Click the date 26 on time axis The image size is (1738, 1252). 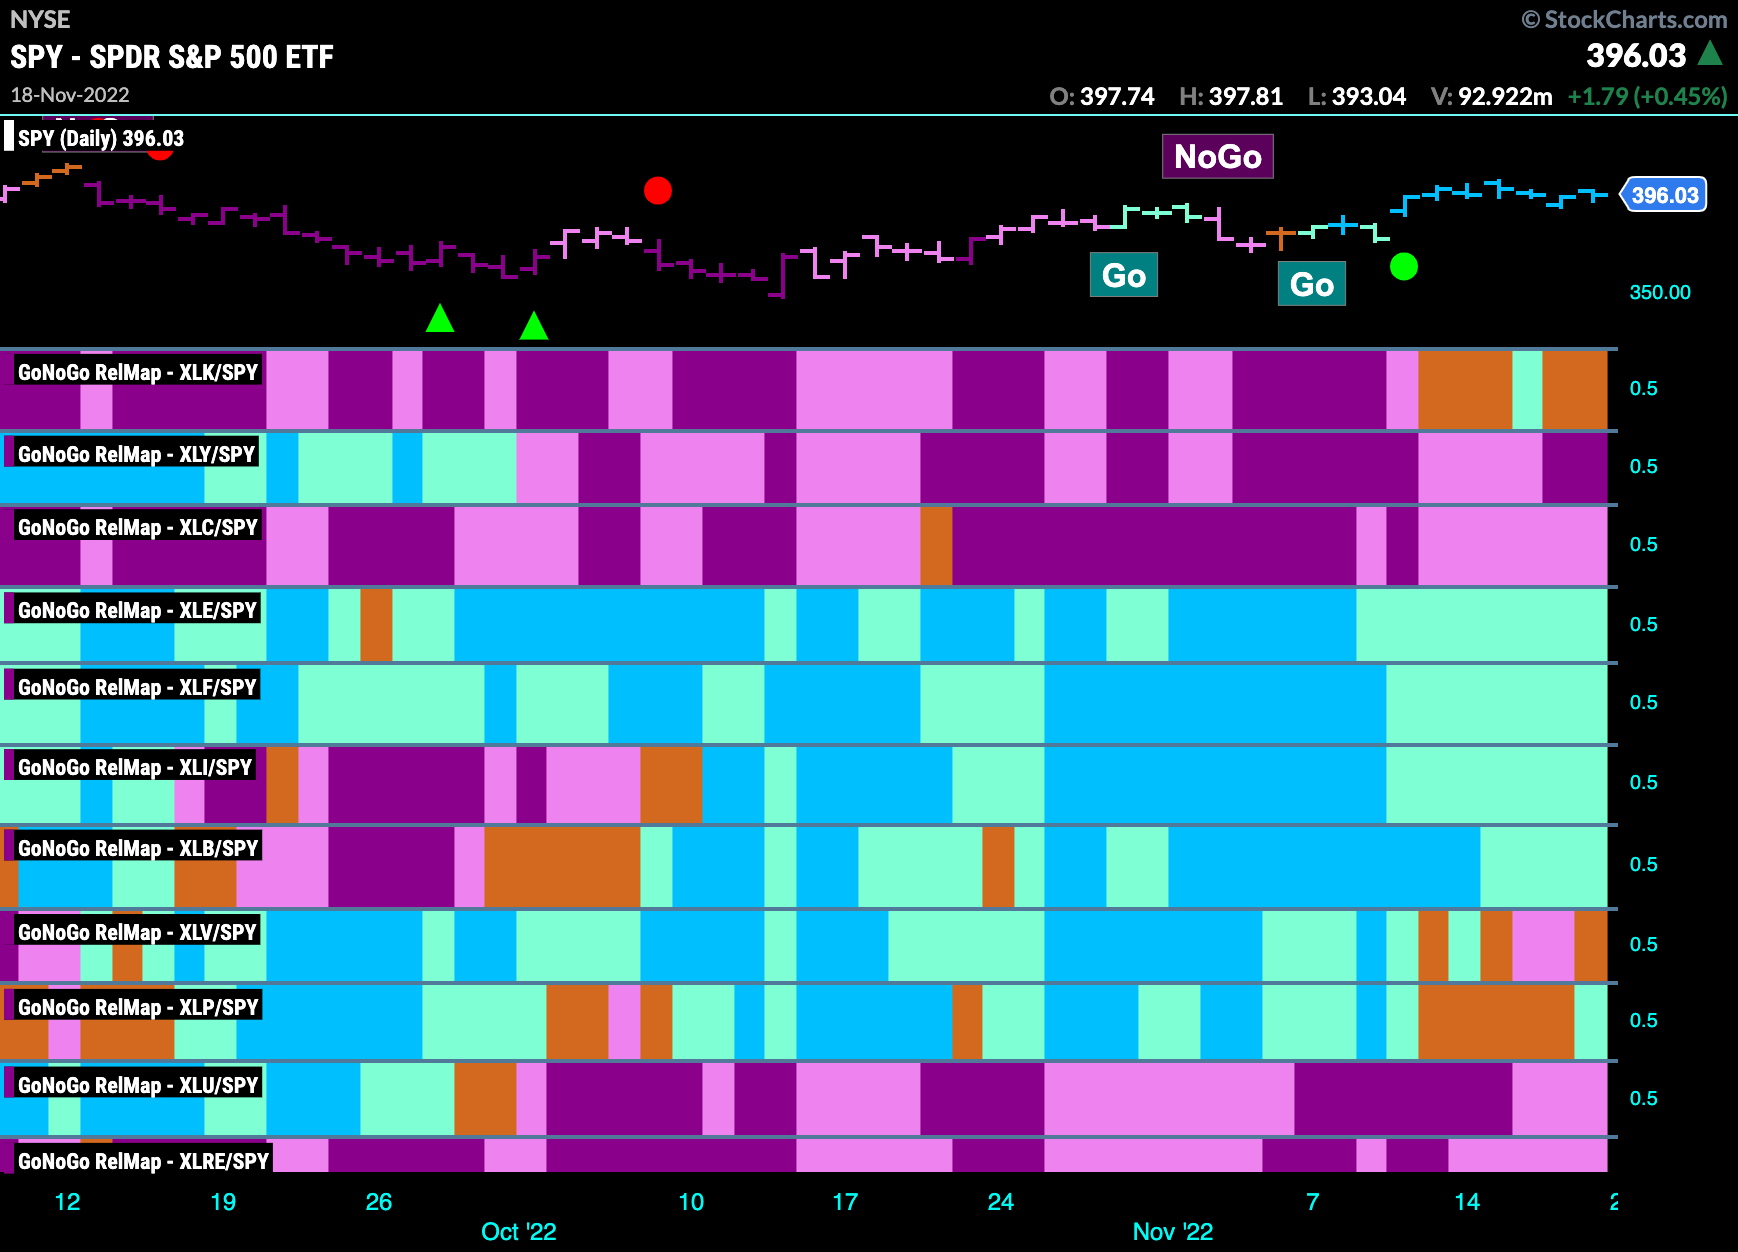coord(379,1201)
